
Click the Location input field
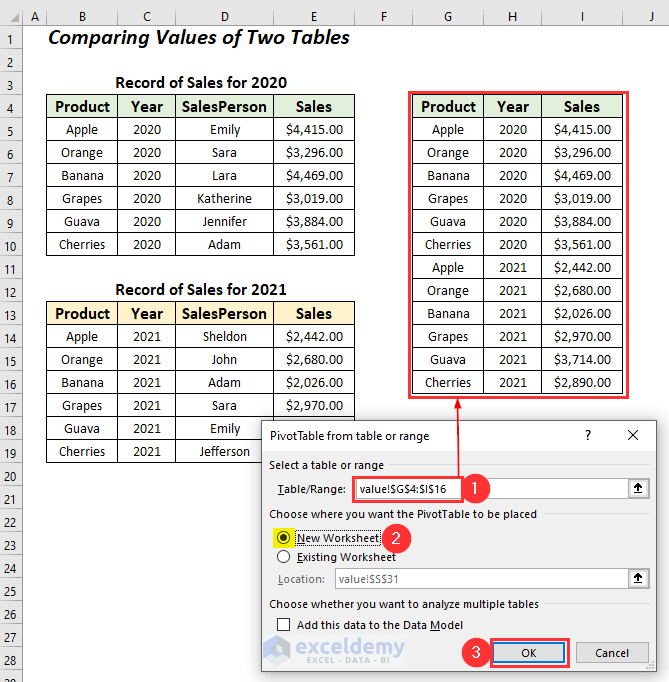(x=482, y=579)
